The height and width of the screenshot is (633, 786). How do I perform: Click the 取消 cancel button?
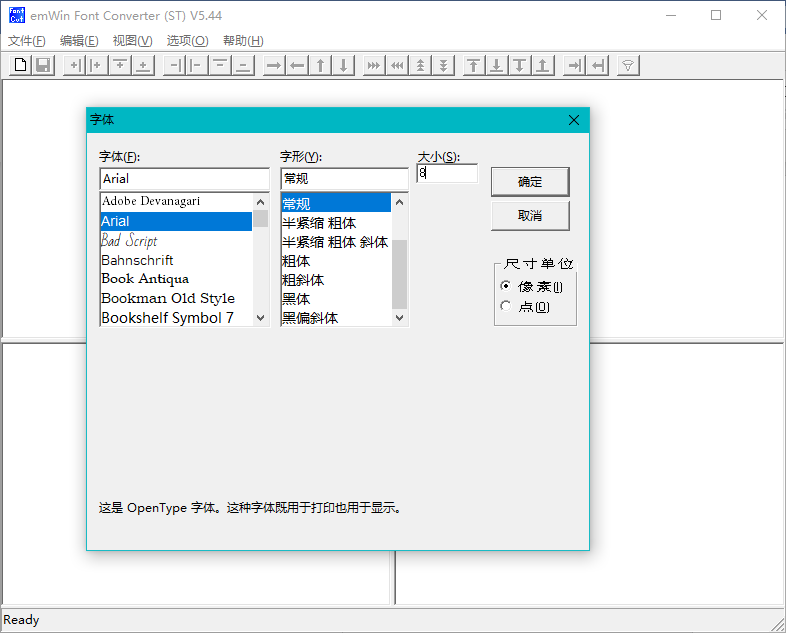pyautogui.click(x=530, y=216)
